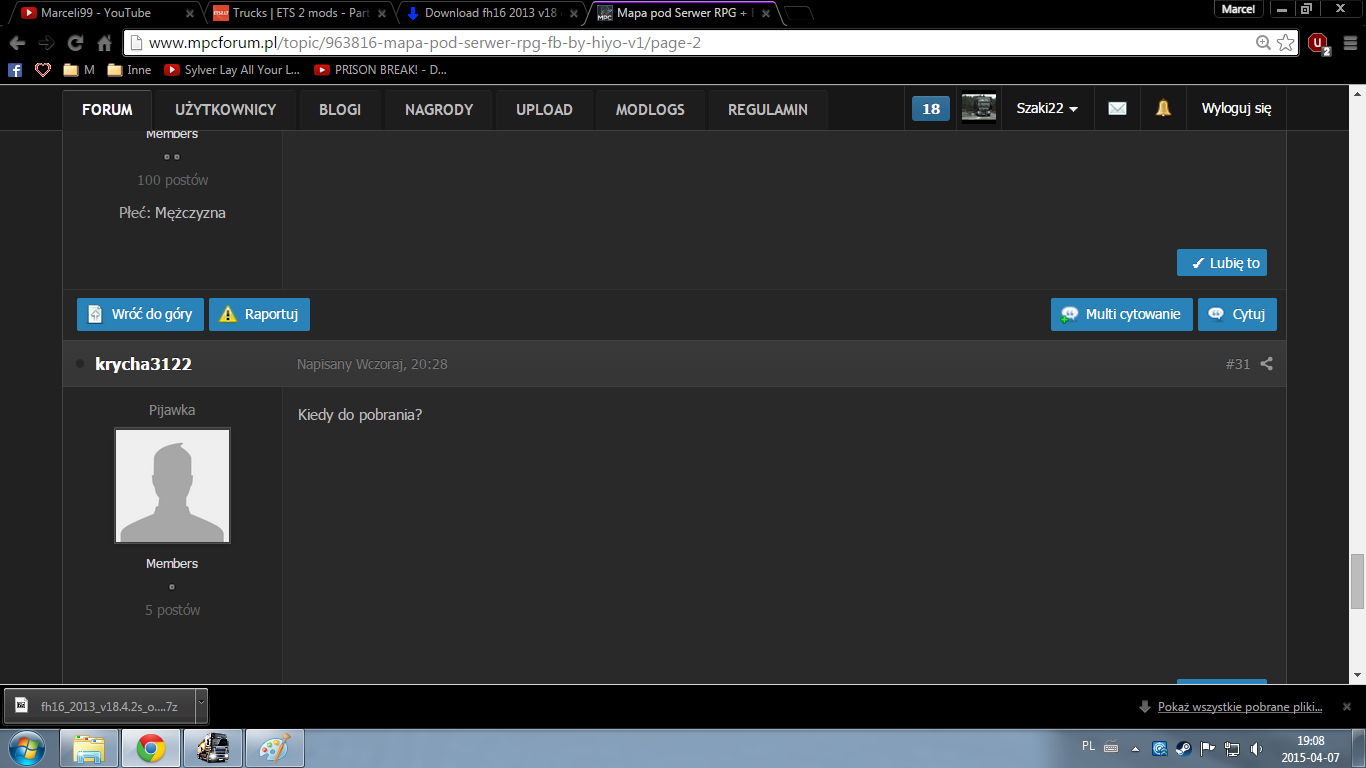Image resolution: width=1366 pixels, height=768 pixels.
Task: Open the BLOGI navigation item
Action: coord(340,109)
